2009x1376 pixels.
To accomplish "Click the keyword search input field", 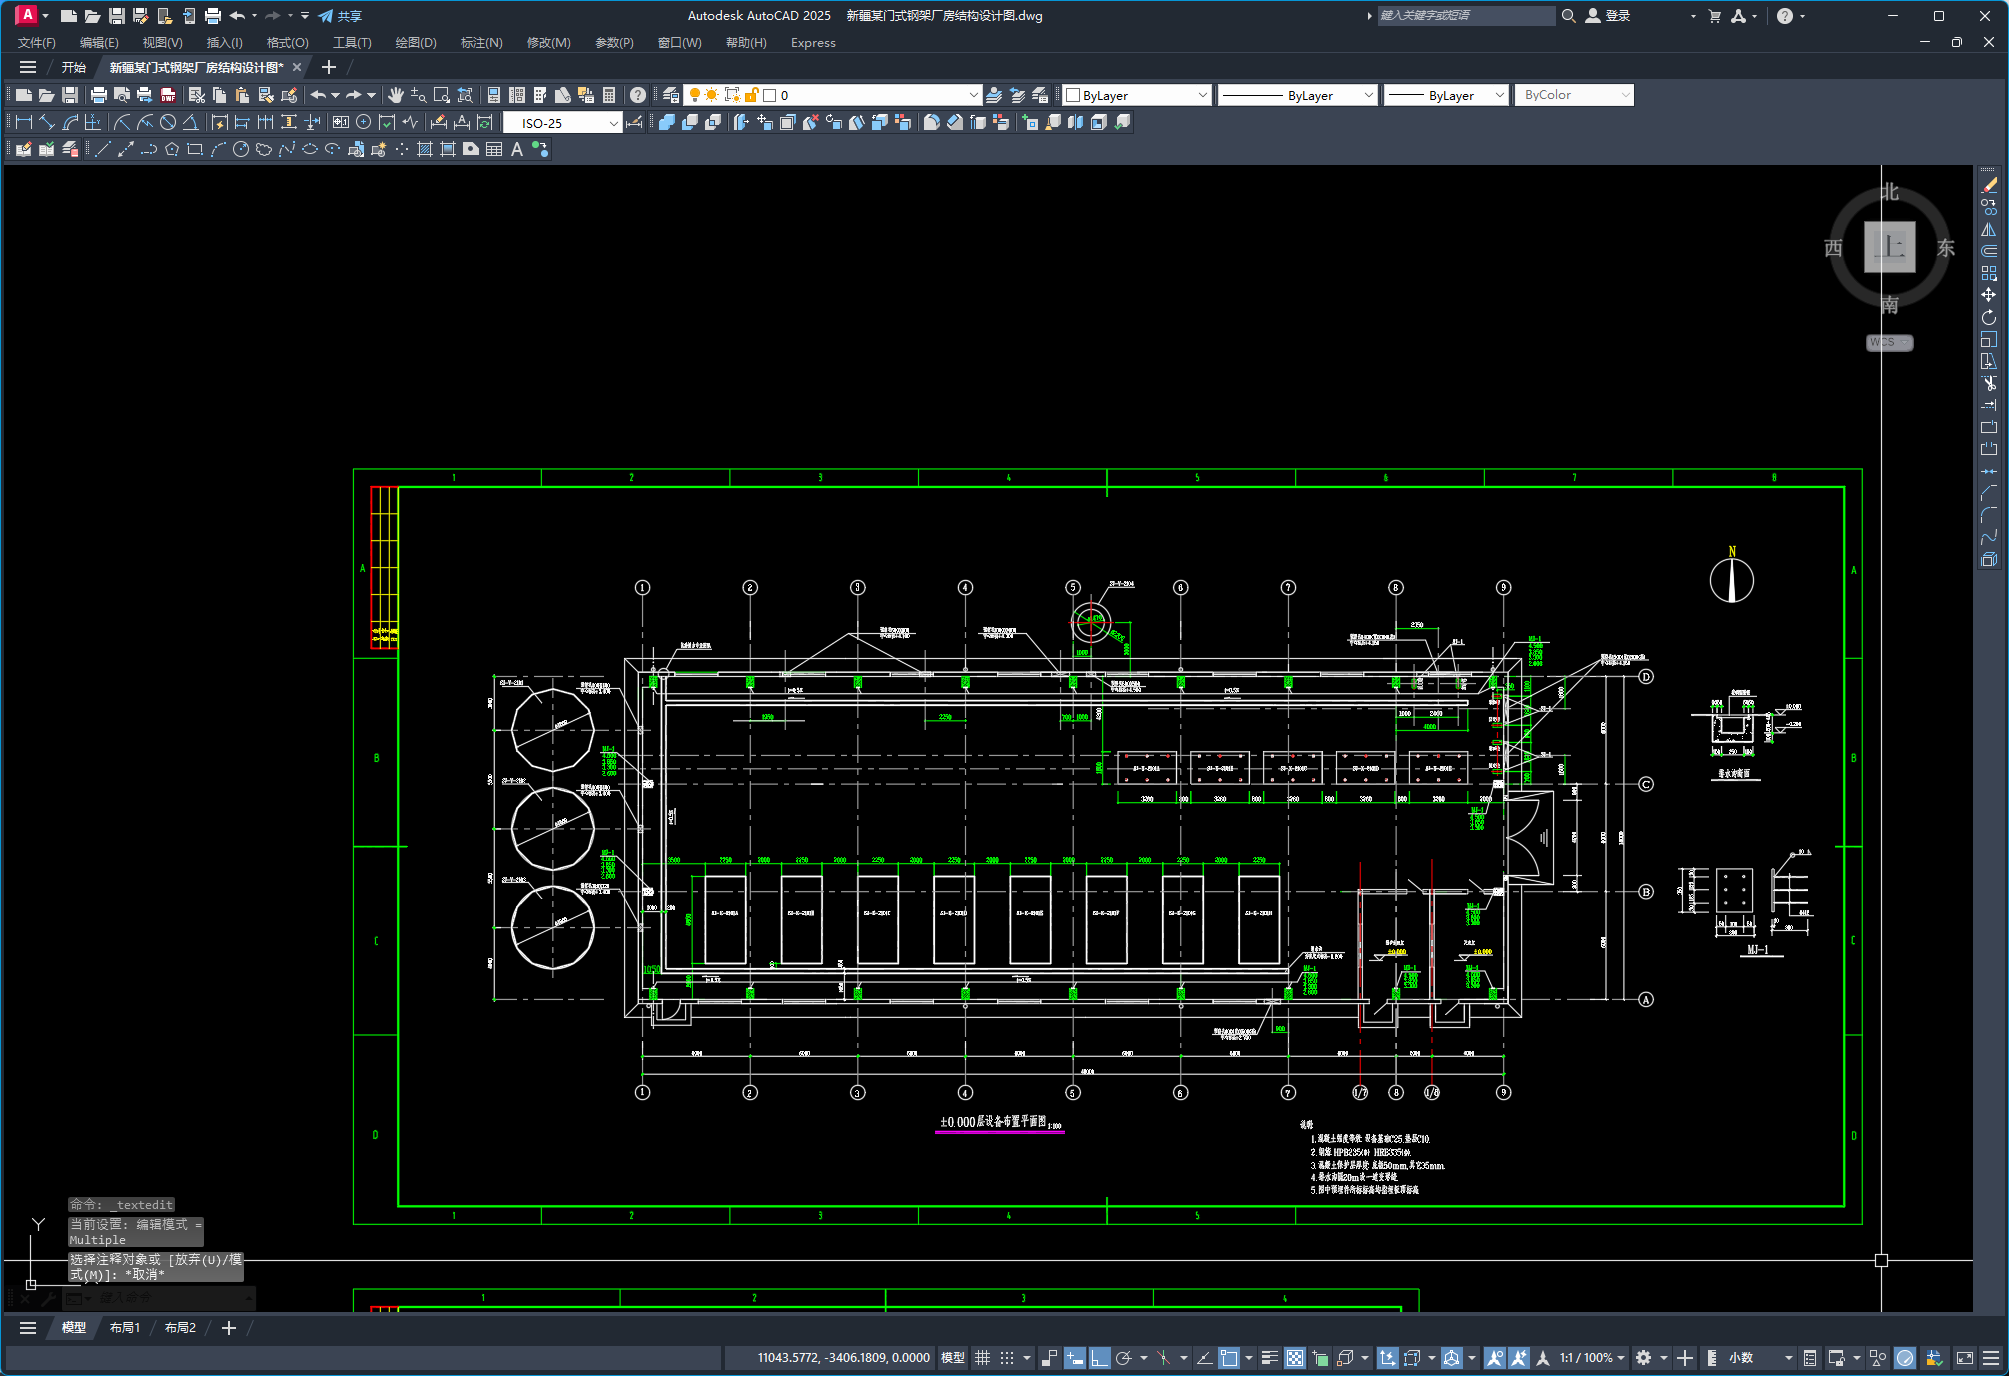I will (1466, 16).
